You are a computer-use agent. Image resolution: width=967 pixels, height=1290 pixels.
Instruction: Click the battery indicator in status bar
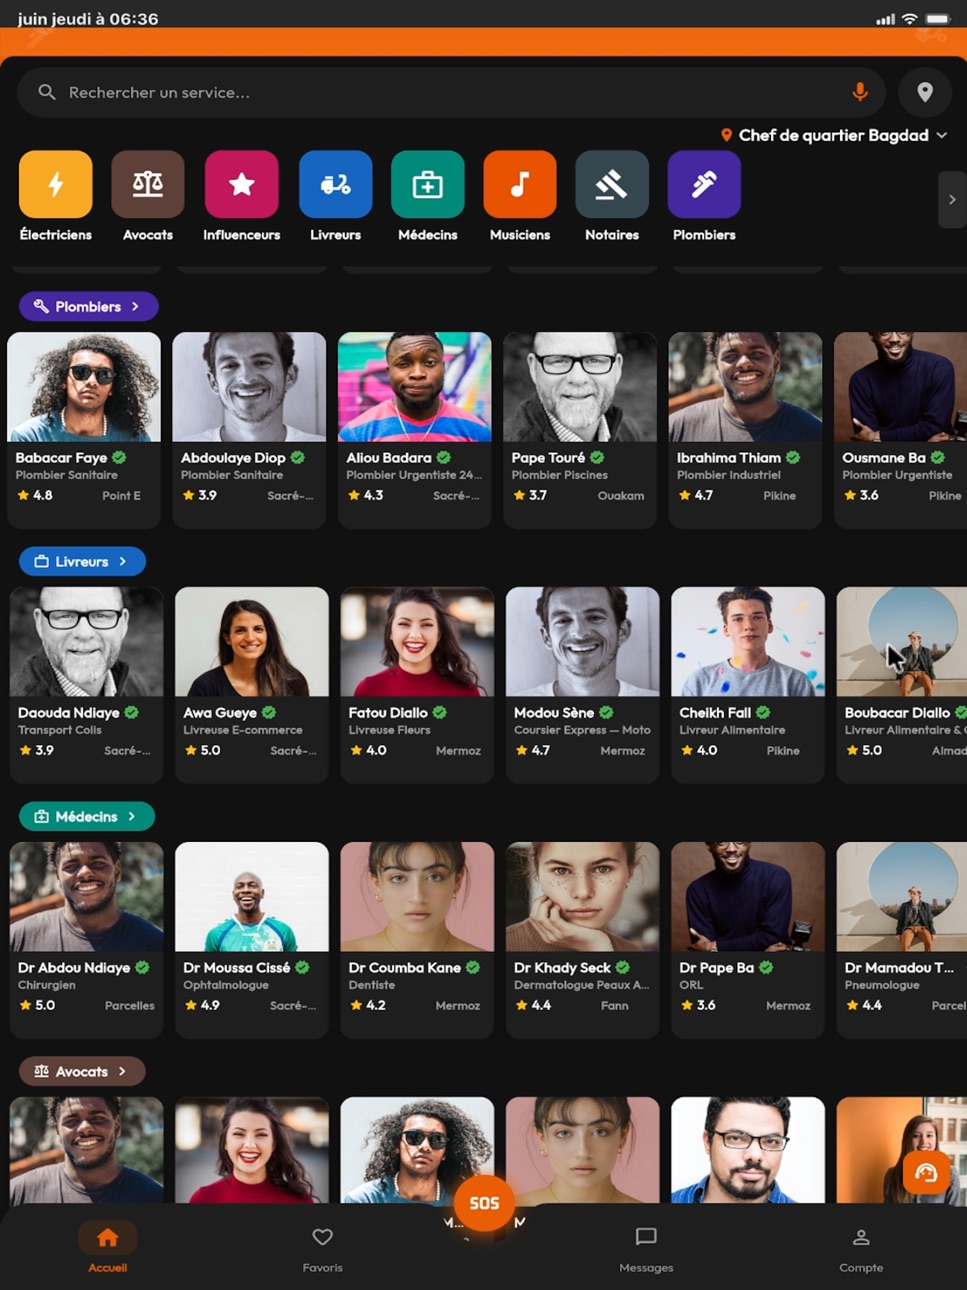pos(938,19)
